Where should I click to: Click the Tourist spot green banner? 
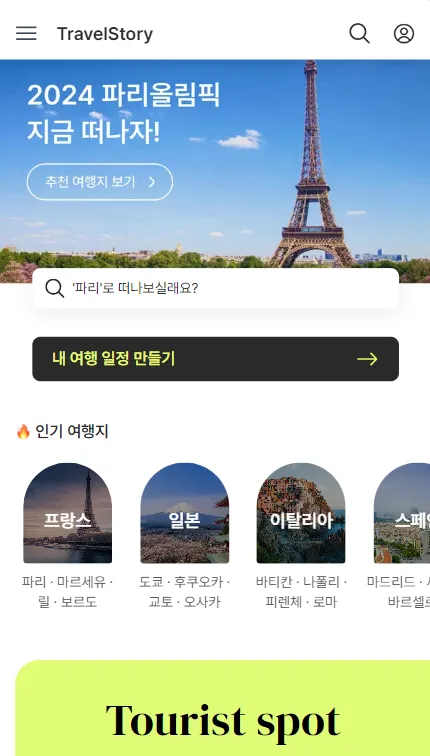coord(223,708)
